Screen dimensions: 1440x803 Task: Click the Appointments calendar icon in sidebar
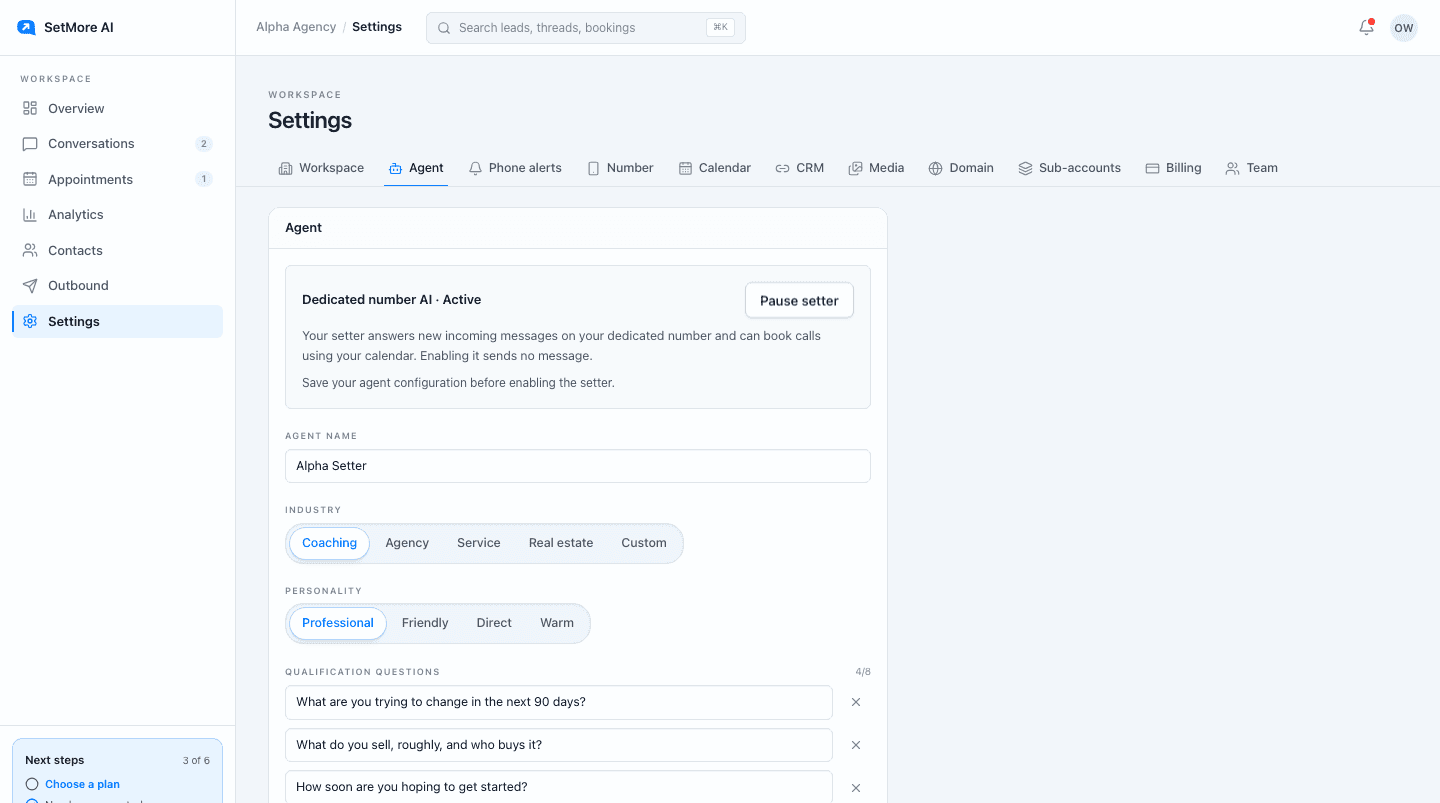[x=30, y=179]
